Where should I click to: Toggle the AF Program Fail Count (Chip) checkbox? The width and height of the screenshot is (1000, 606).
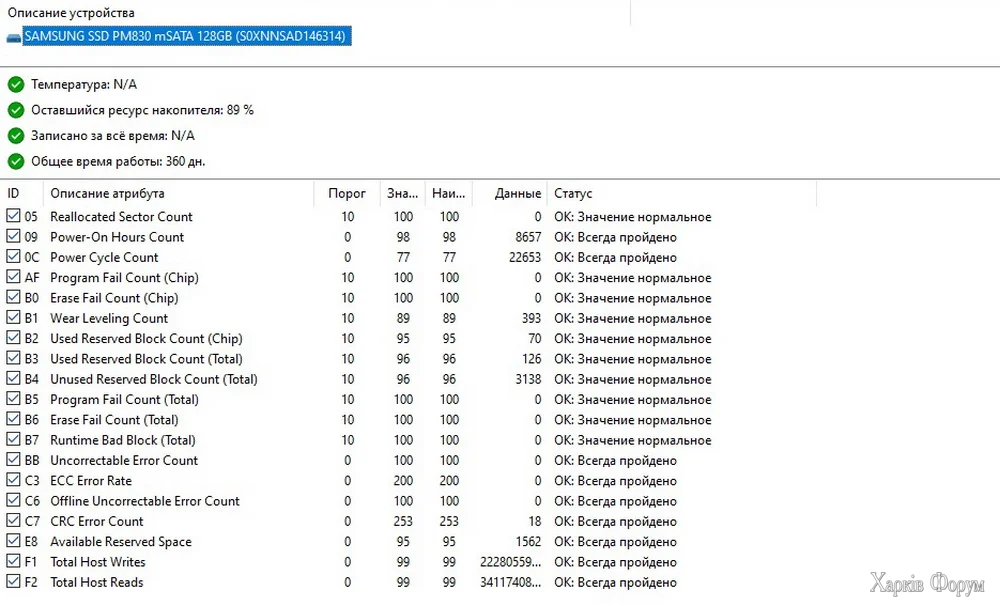click(x=13, y=277)
